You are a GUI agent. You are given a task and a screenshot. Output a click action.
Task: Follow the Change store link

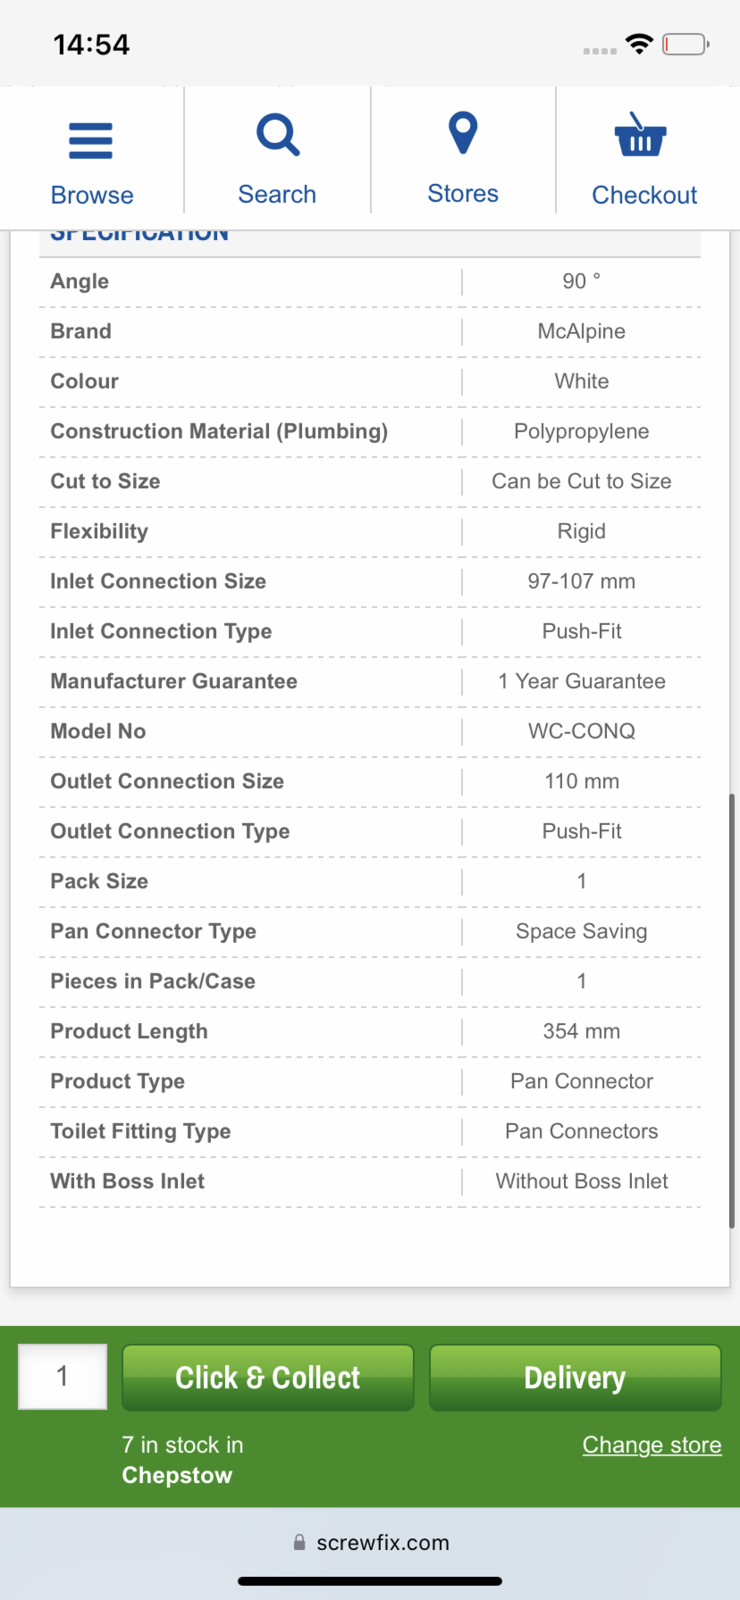(652, 1445)
